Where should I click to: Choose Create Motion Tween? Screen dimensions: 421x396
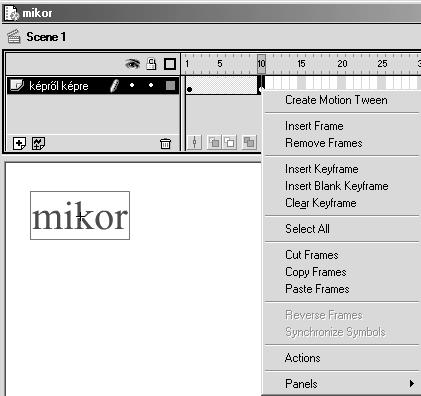pyautogui.click(x=336, y=100)
